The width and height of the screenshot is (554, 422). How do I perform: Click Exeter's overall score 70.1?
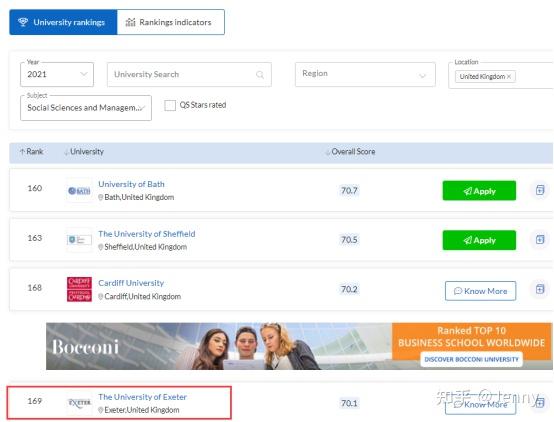click(349, 403)
